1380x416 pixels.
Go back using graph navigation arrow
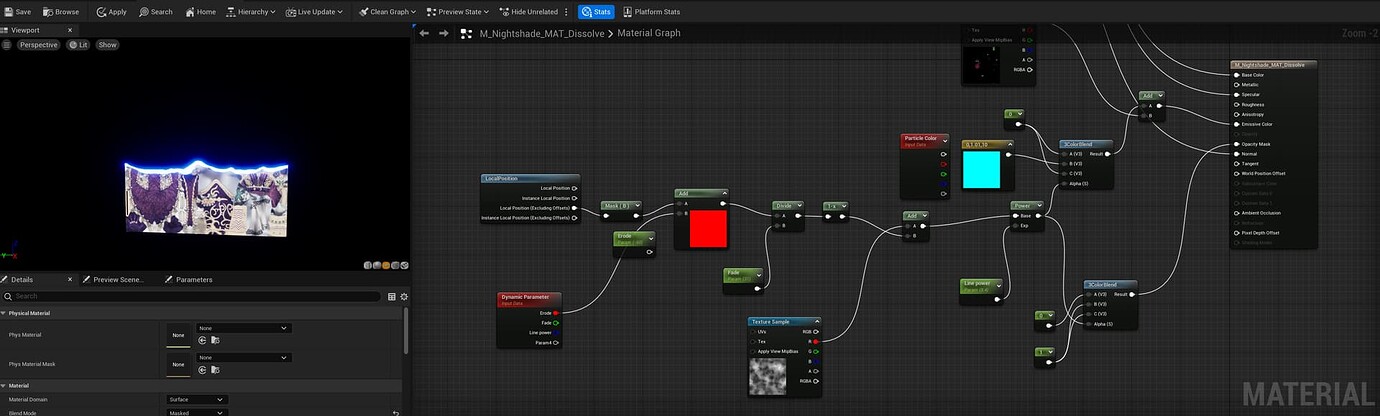pyautogui.click(x=424, y=33)
